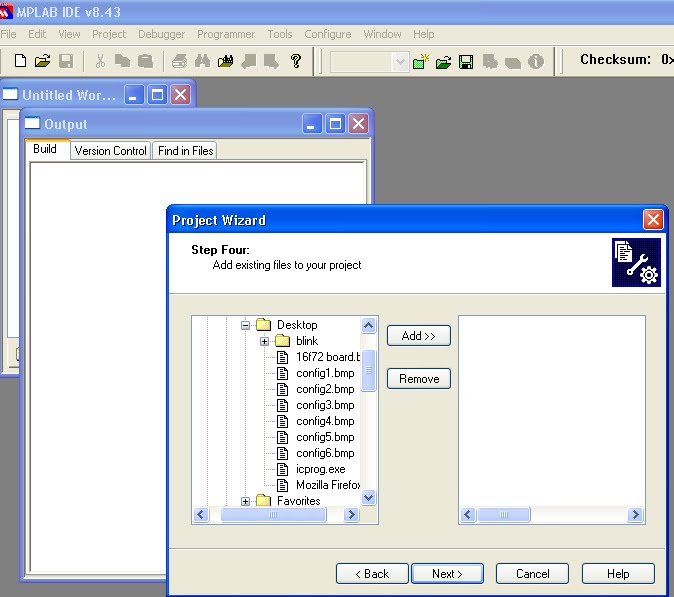Click the Desktop folder icon in tree
The width and height of the screenshot is (674, 597).
click(263, 325)
